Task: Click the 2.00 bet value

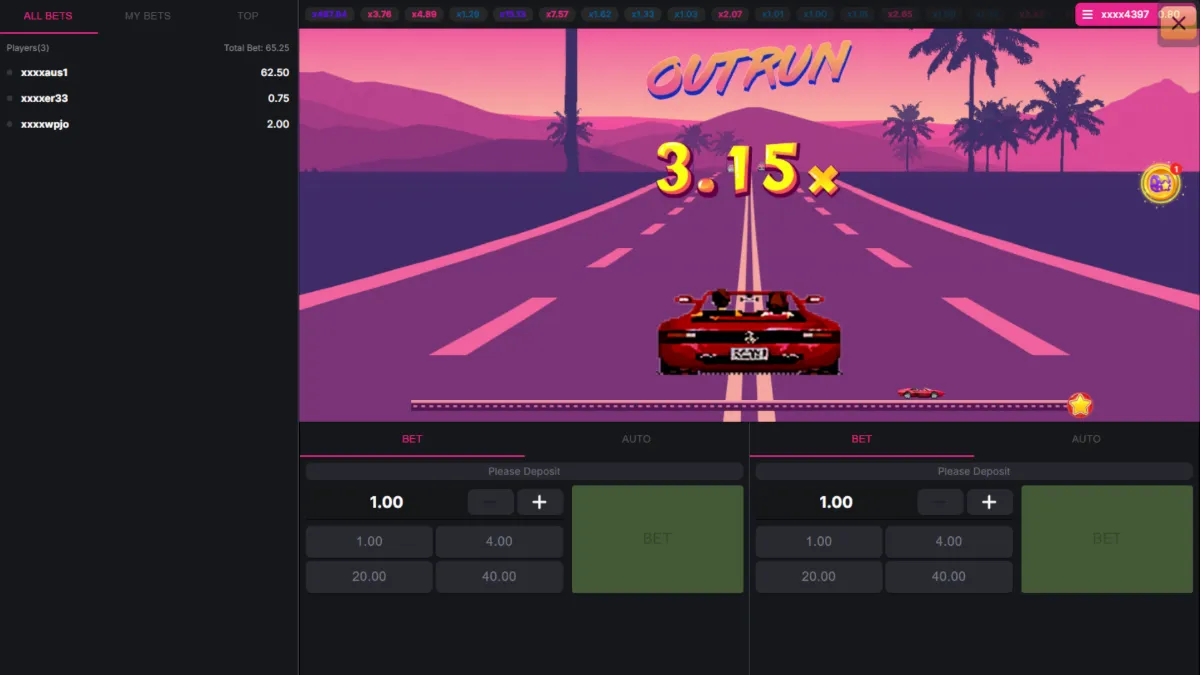Action: point(278,124)
